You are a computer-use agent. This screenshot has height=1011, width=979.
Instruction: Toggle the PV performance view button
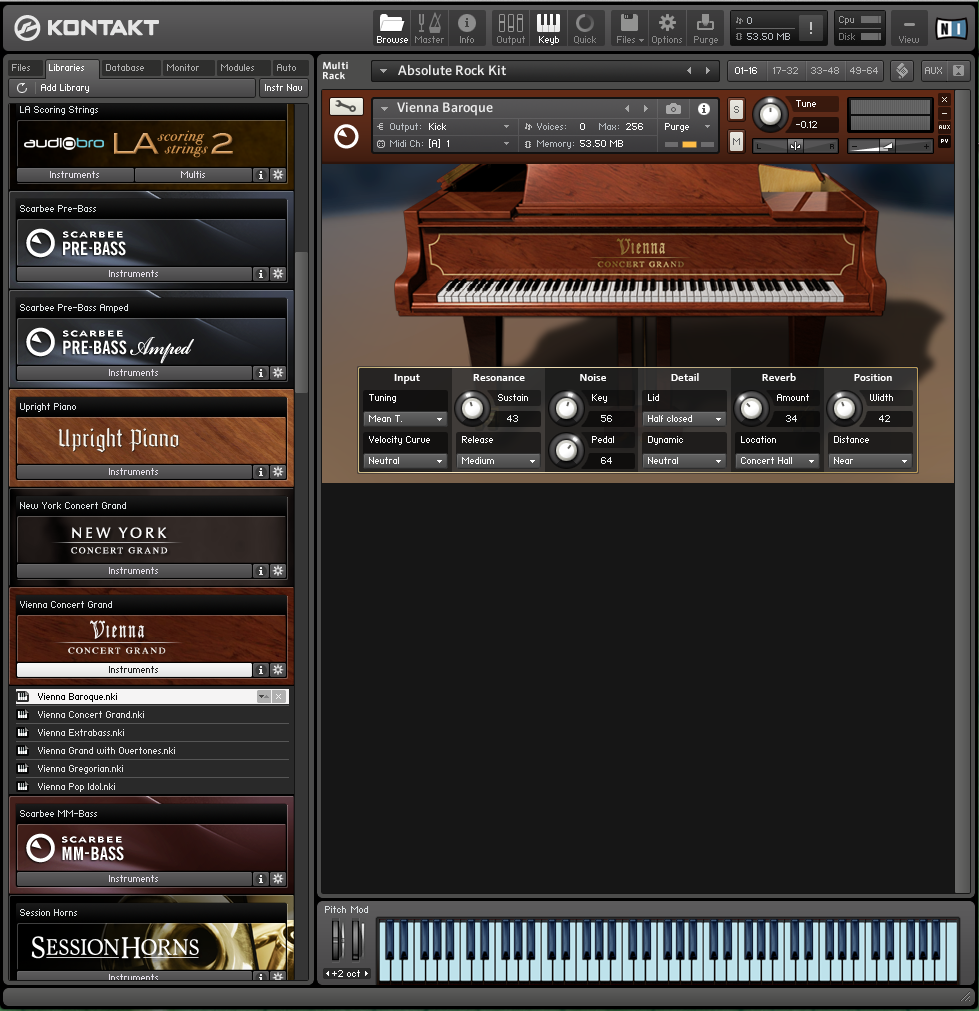944,141
